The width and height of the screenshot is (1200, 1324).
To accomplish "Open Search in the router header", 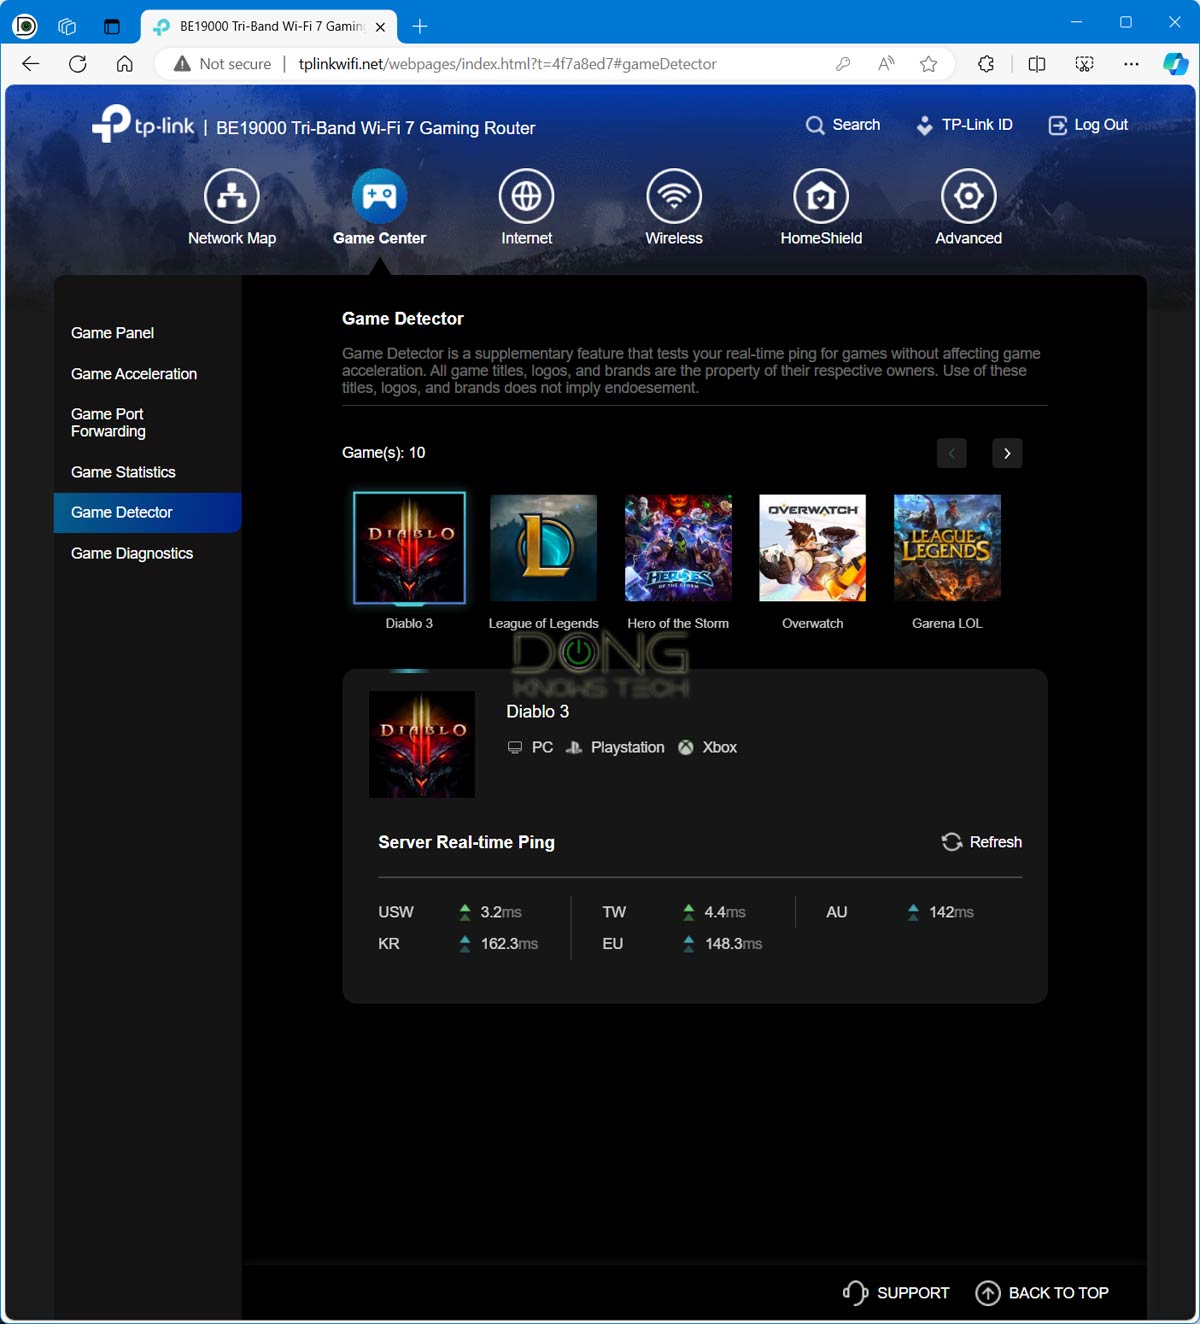I will click(843, 125).
